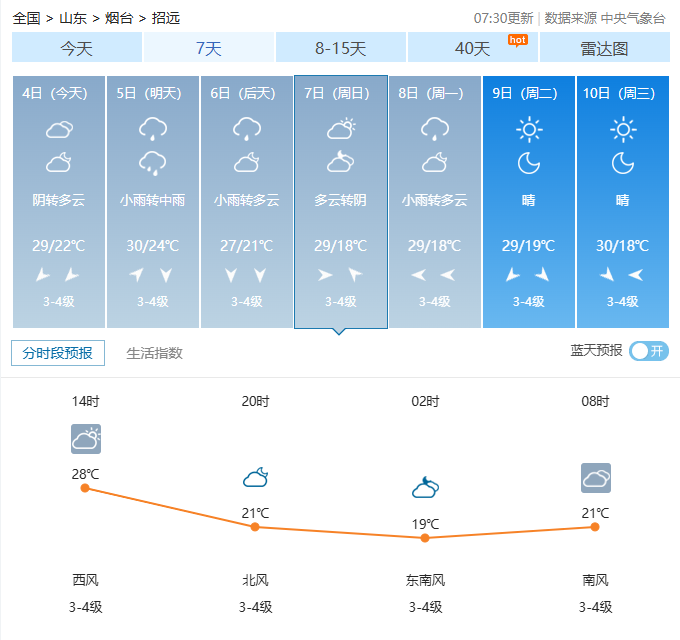Show the 生活指数 section

click(154, 353)
